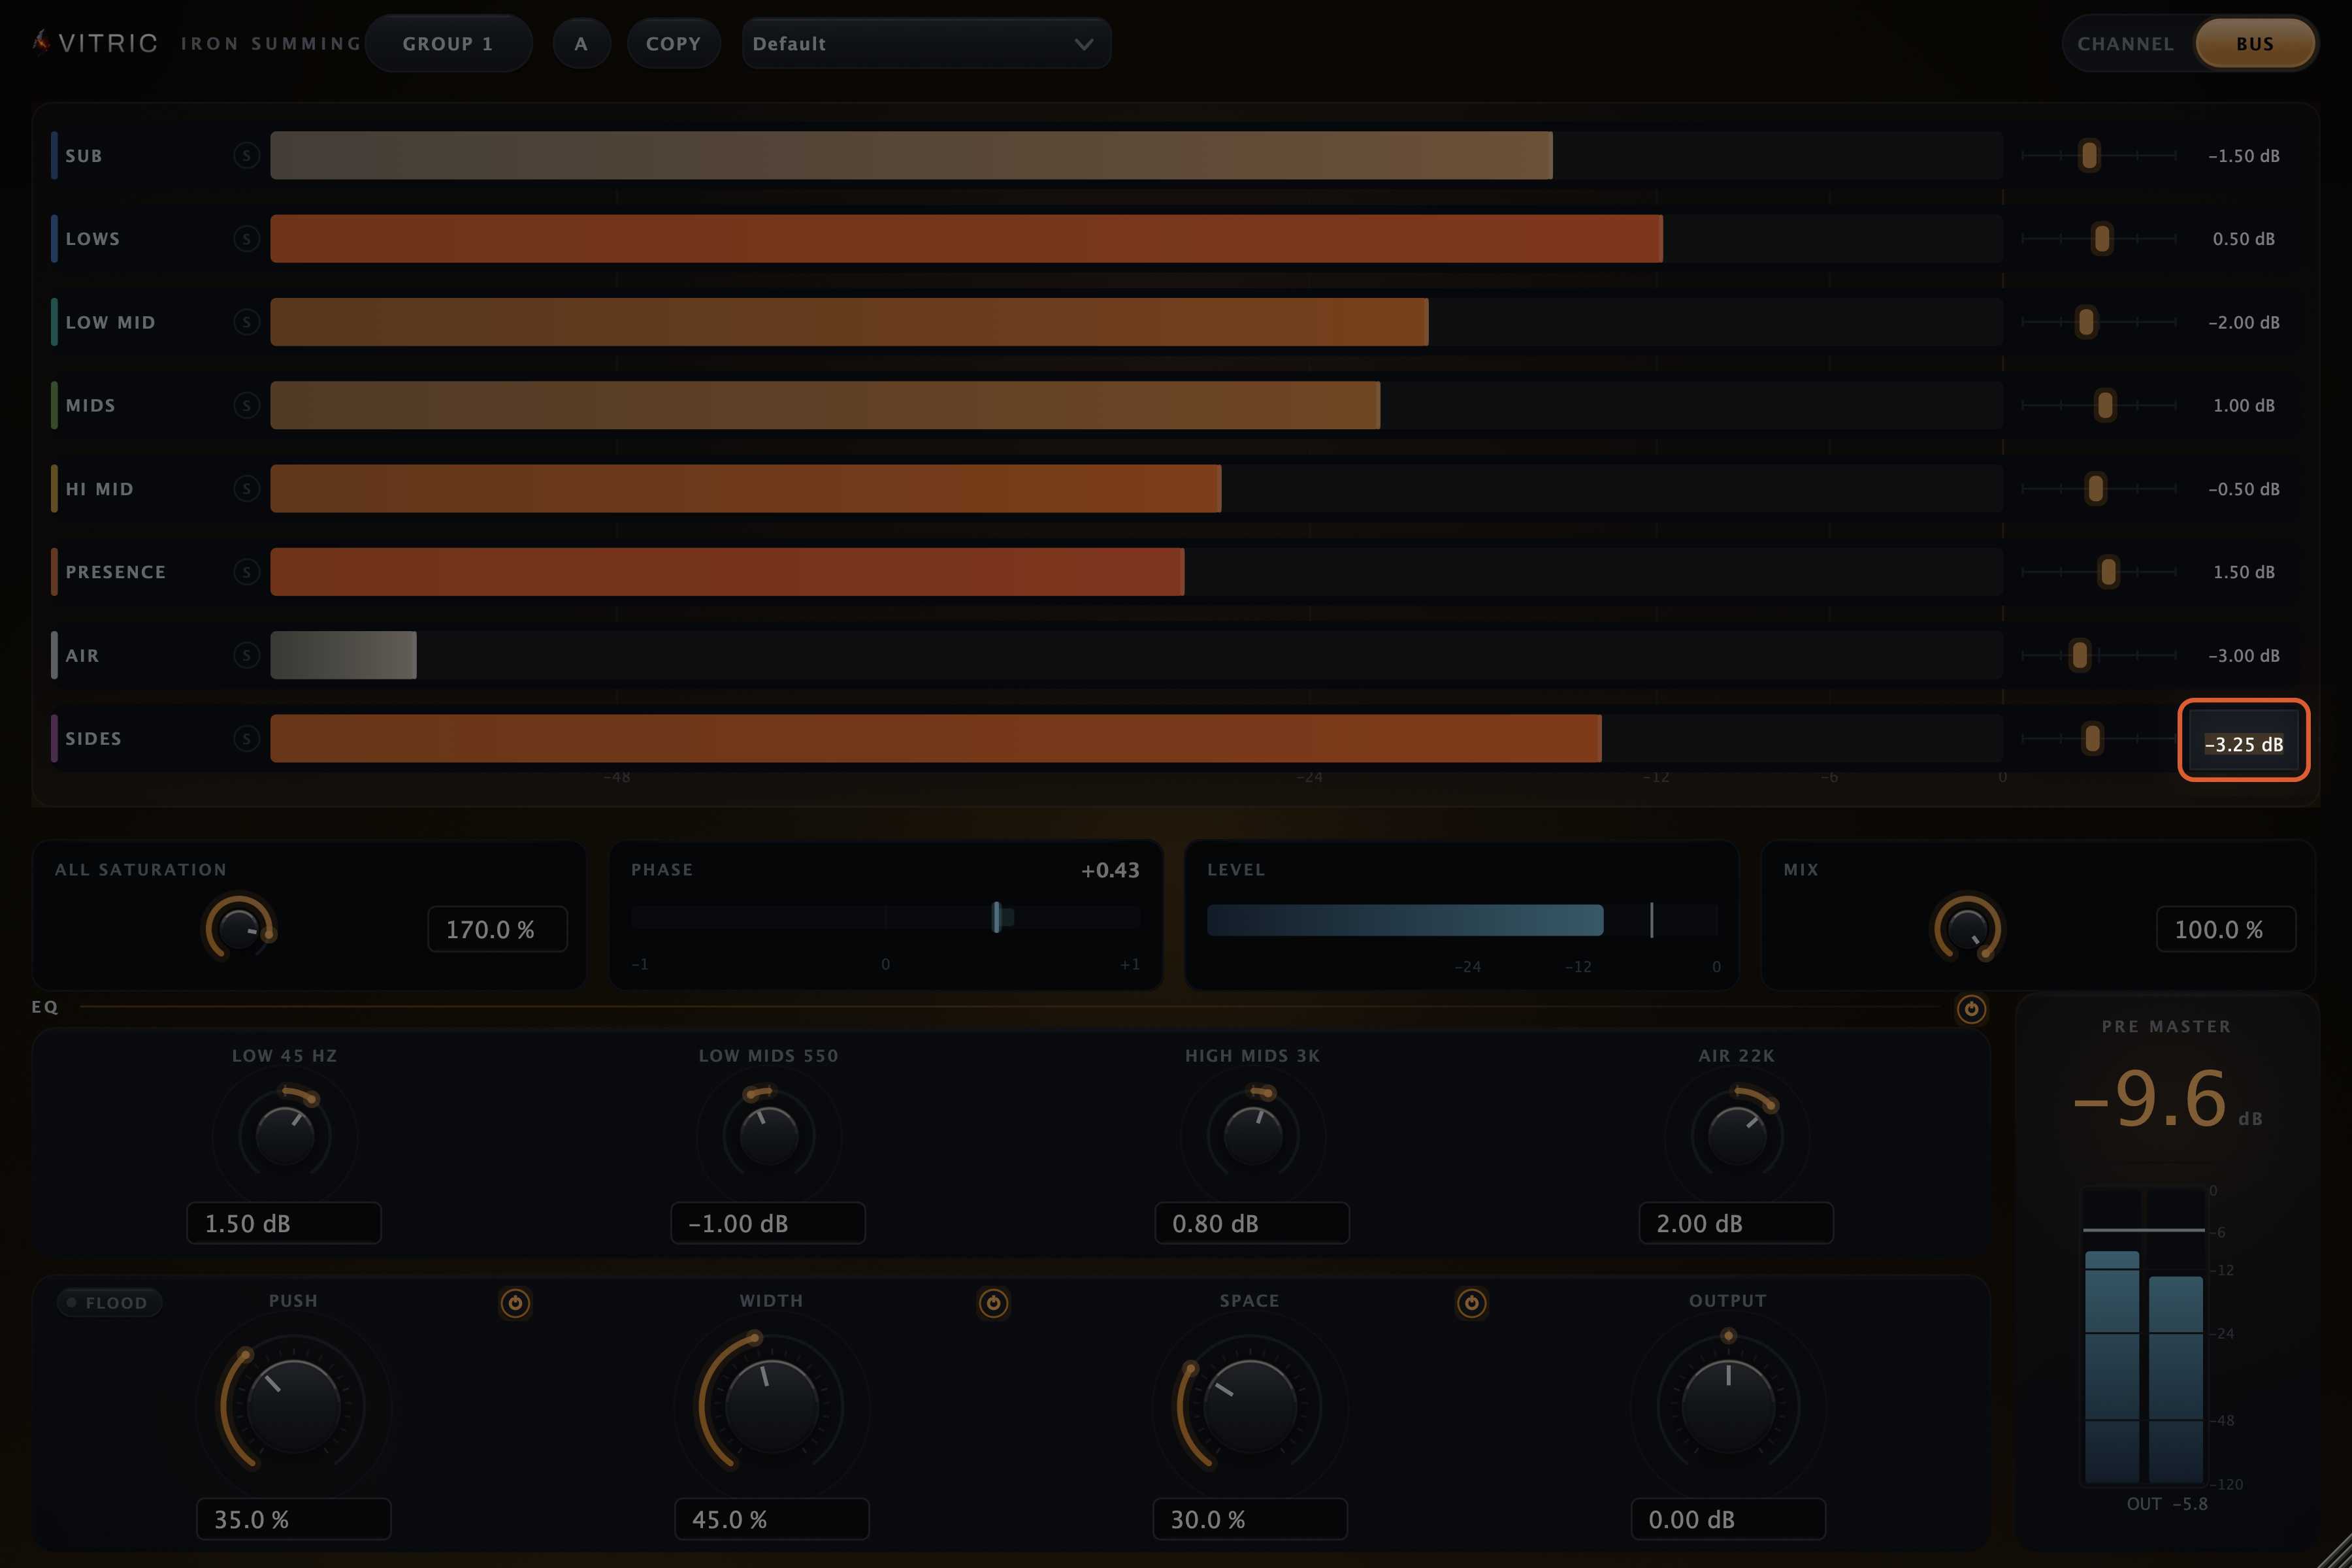The image size is (2352, 1568).
Task: Click the AIR 22K EQ knob
Action: point(1737,1136)
